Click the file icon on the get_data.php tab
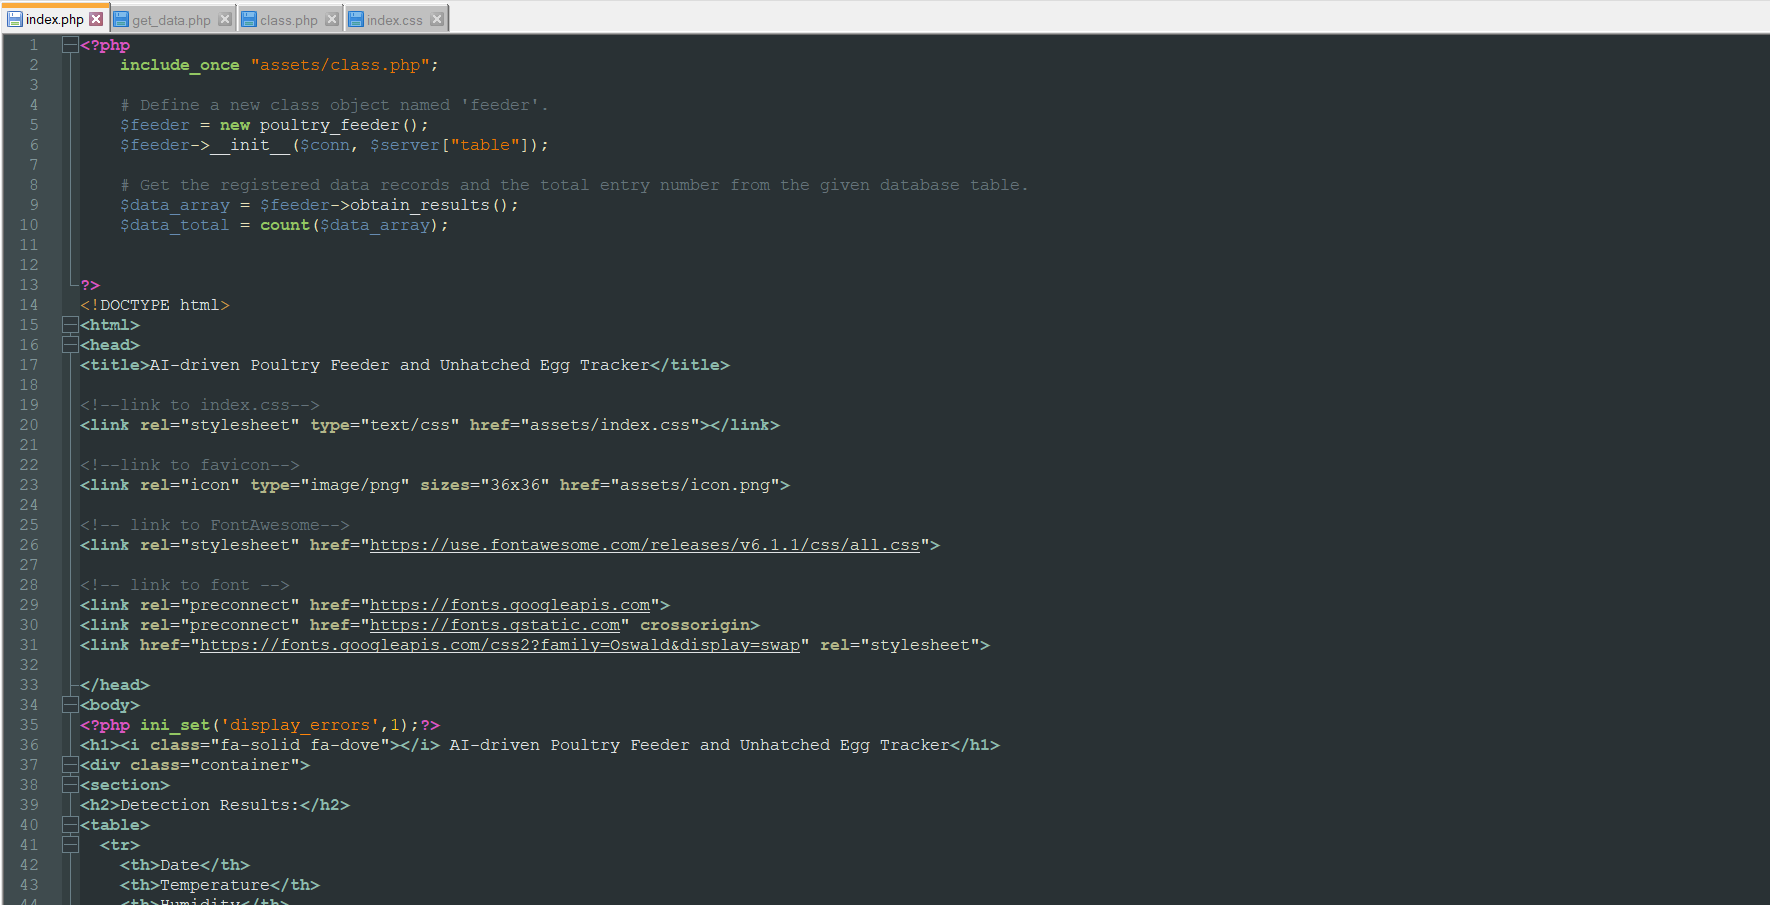The height and width of the screenshot is (905, 1770). 121,18
